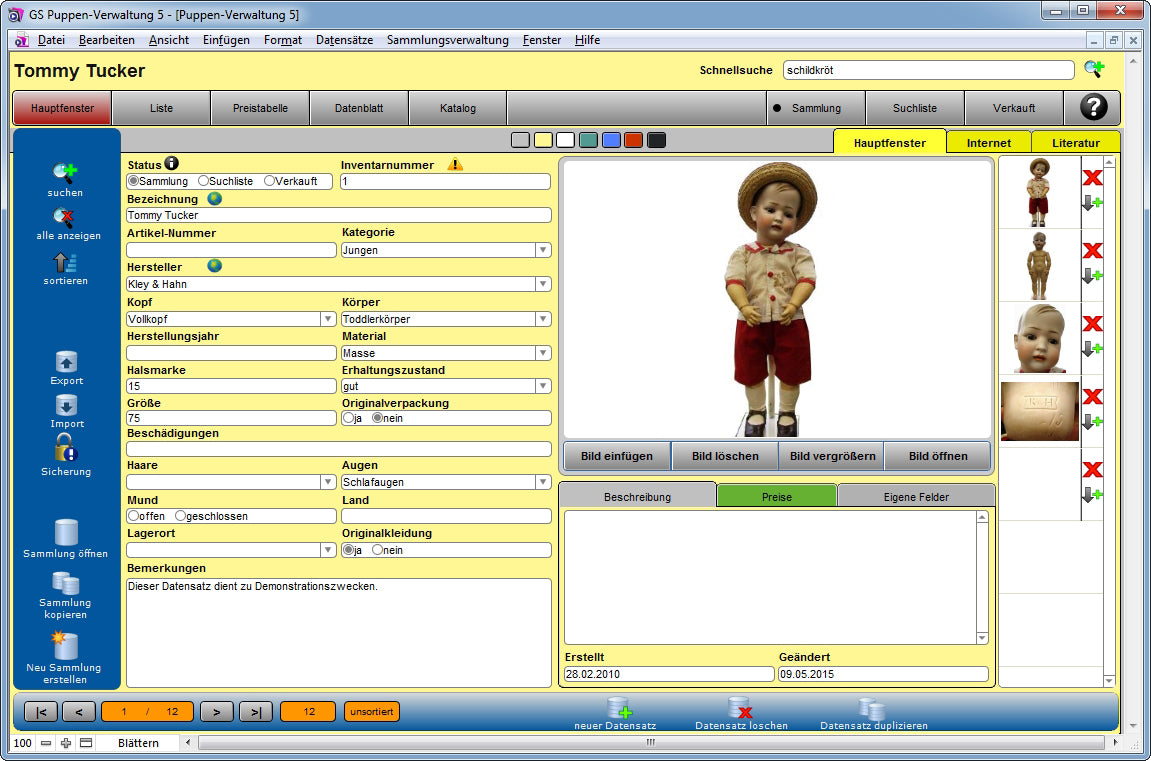Screen dimensions: 1151x761
Task: Open help with the question mark icon
Action: click(1093, 108)
